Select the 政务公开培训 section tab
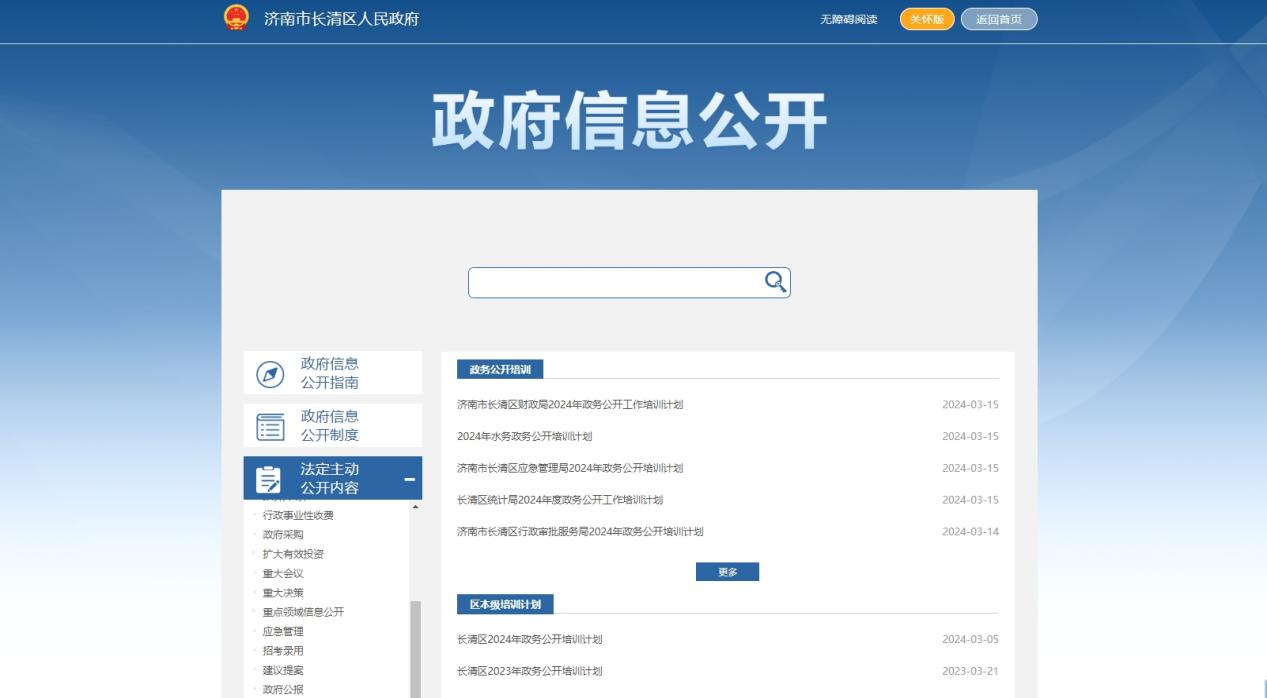The width and height of the screenshot is (1267, 698). (500, 369)
